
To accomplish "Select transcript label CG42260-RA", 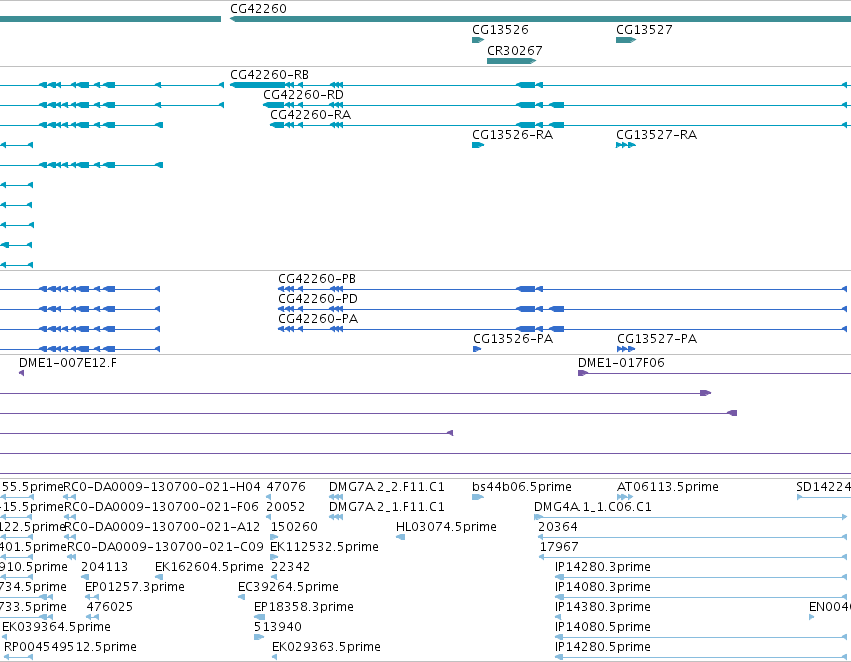I will (310, 115).
